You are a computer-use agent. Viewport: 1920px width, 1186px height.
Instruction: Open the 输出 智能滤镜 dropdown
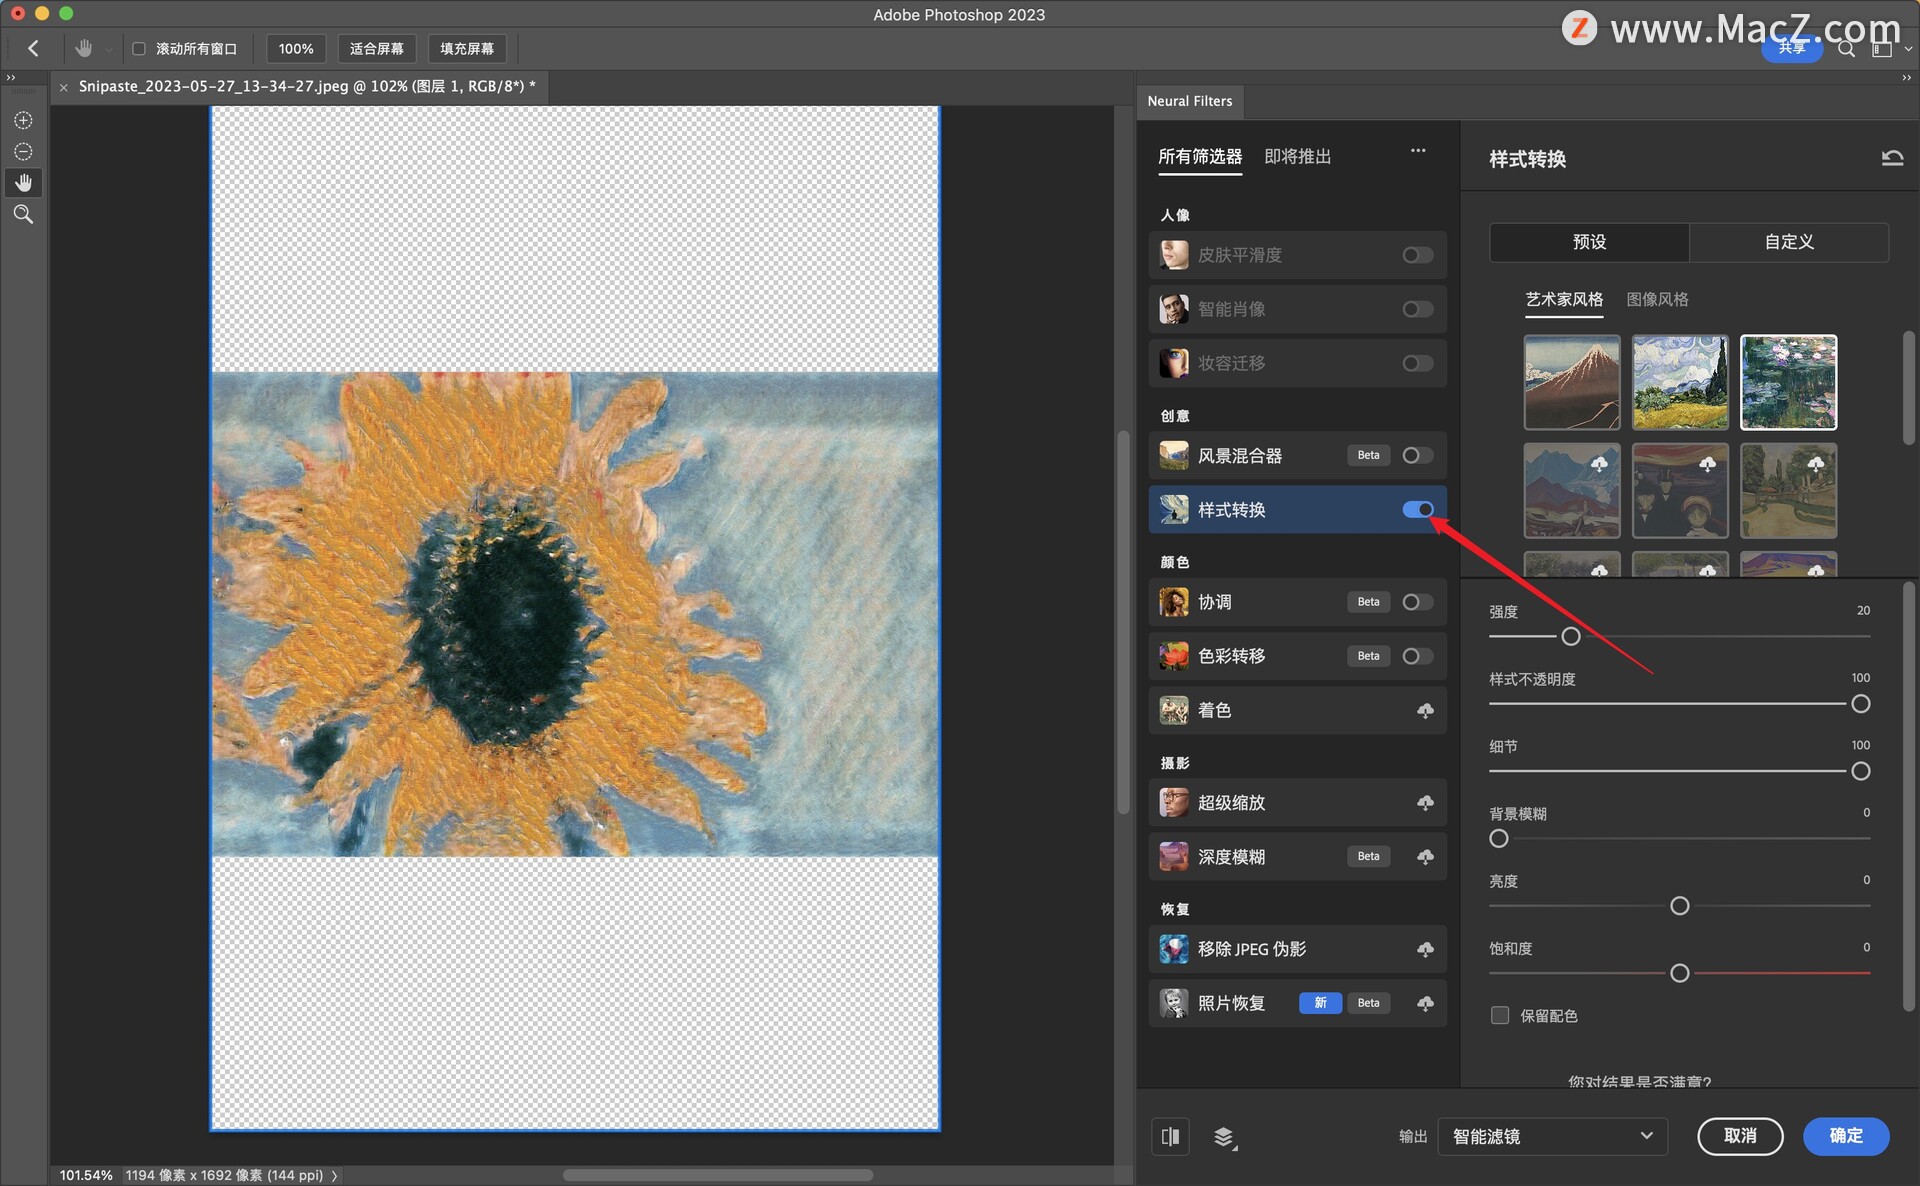[x=1552, y=1136]
